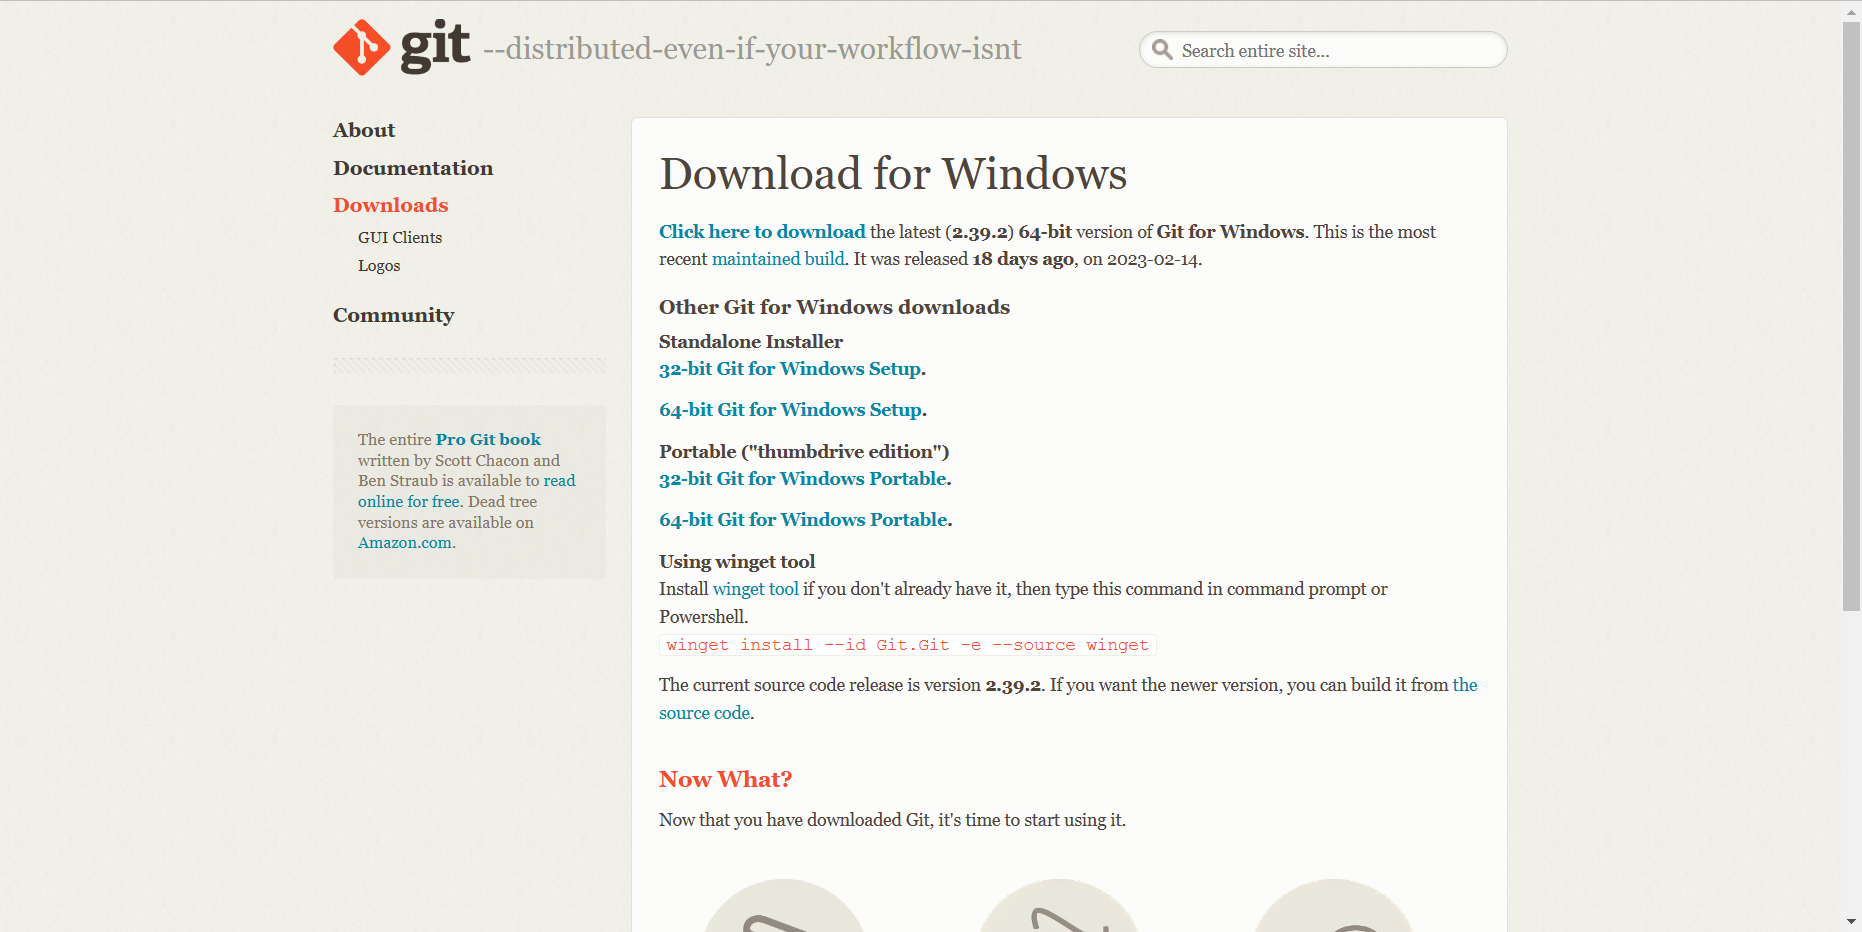Click 'Other Git for Windows downloads' heading
The width and height of the screenshot is (1862, 932).
tap(834, 307)
